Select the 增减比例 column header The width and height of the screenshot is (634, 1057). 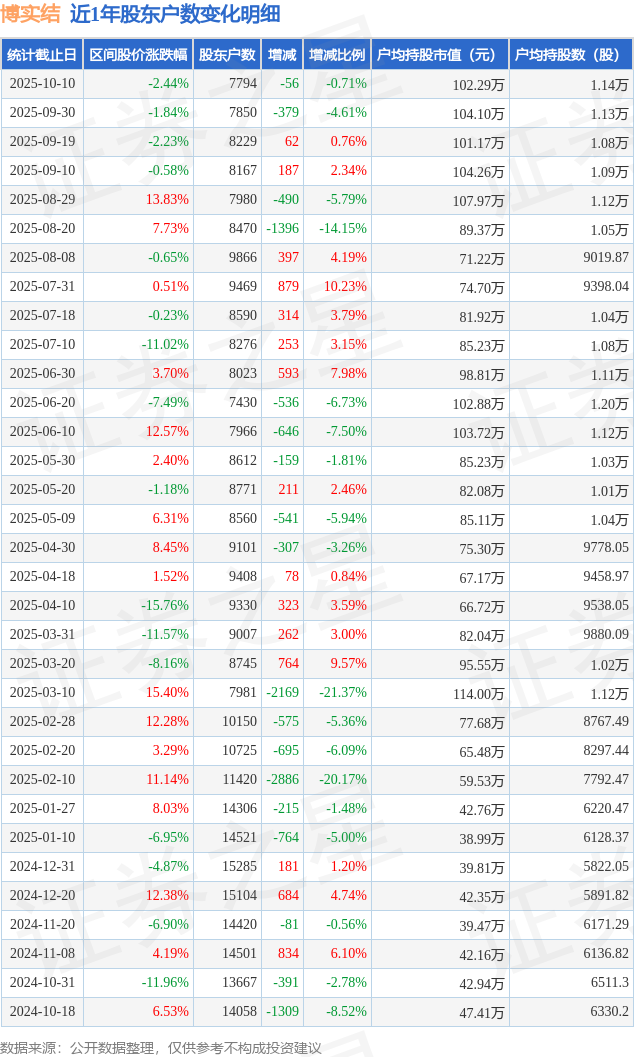coord(337,55)
